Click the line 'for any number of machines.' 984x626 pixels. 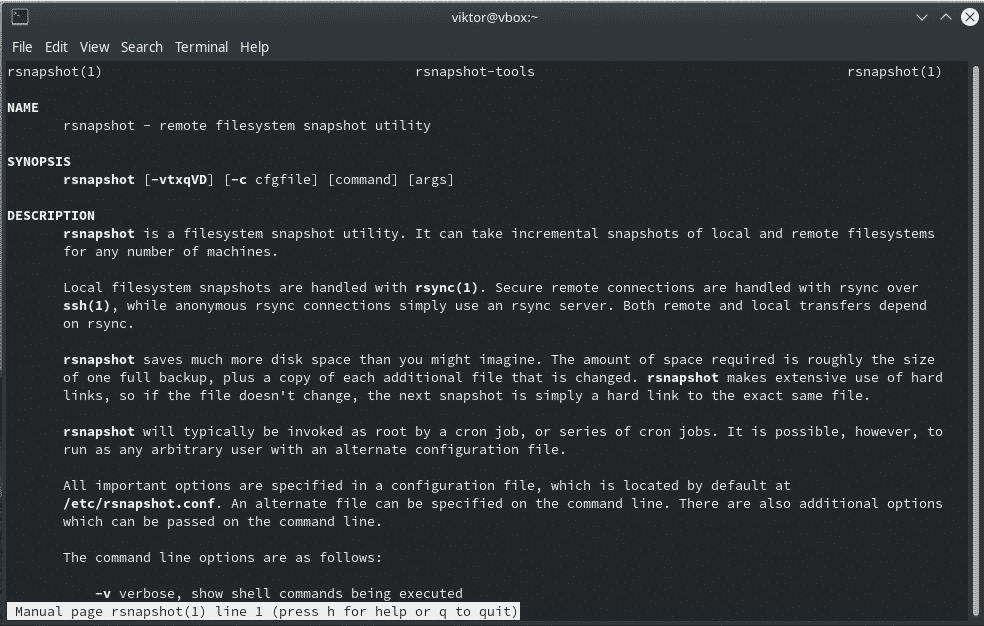point(170,252)
